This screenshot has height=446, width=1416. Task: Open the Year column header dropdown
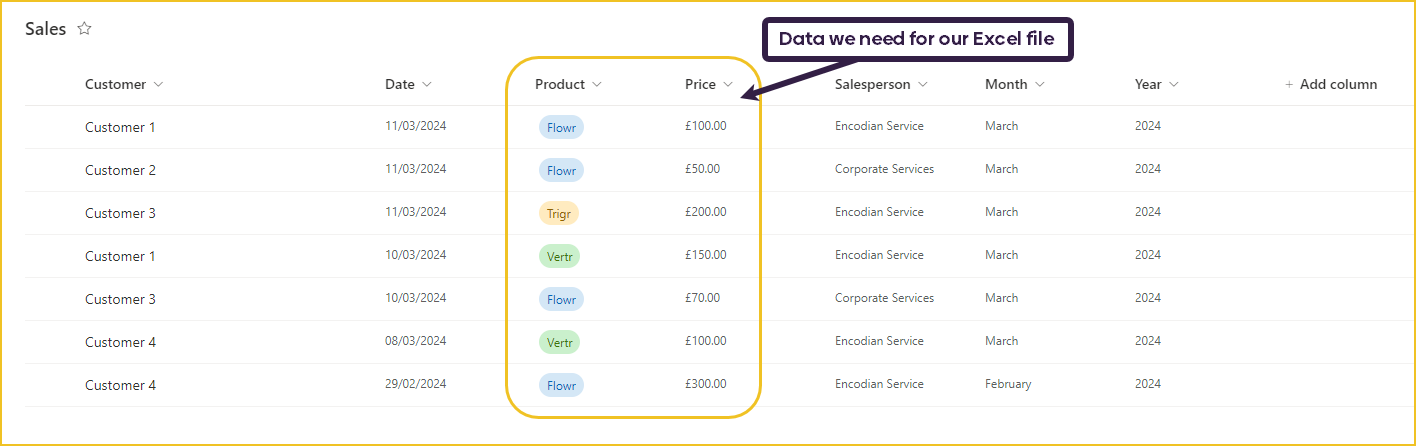(x=1174, y=84)
